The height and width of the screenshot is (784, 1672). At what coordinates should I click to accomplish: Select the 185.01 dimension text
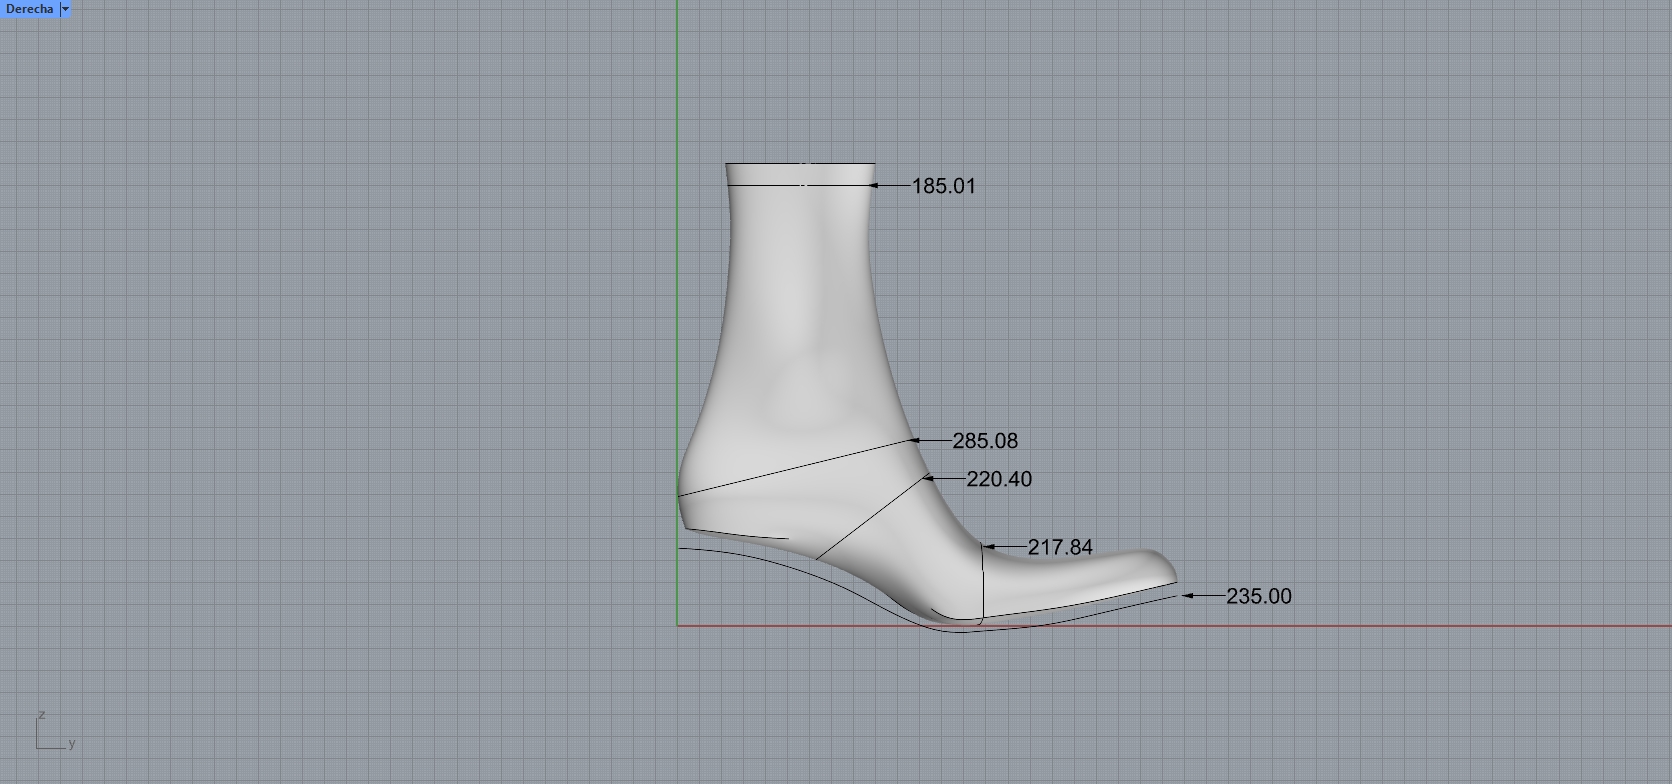click(x=943, y=186)
